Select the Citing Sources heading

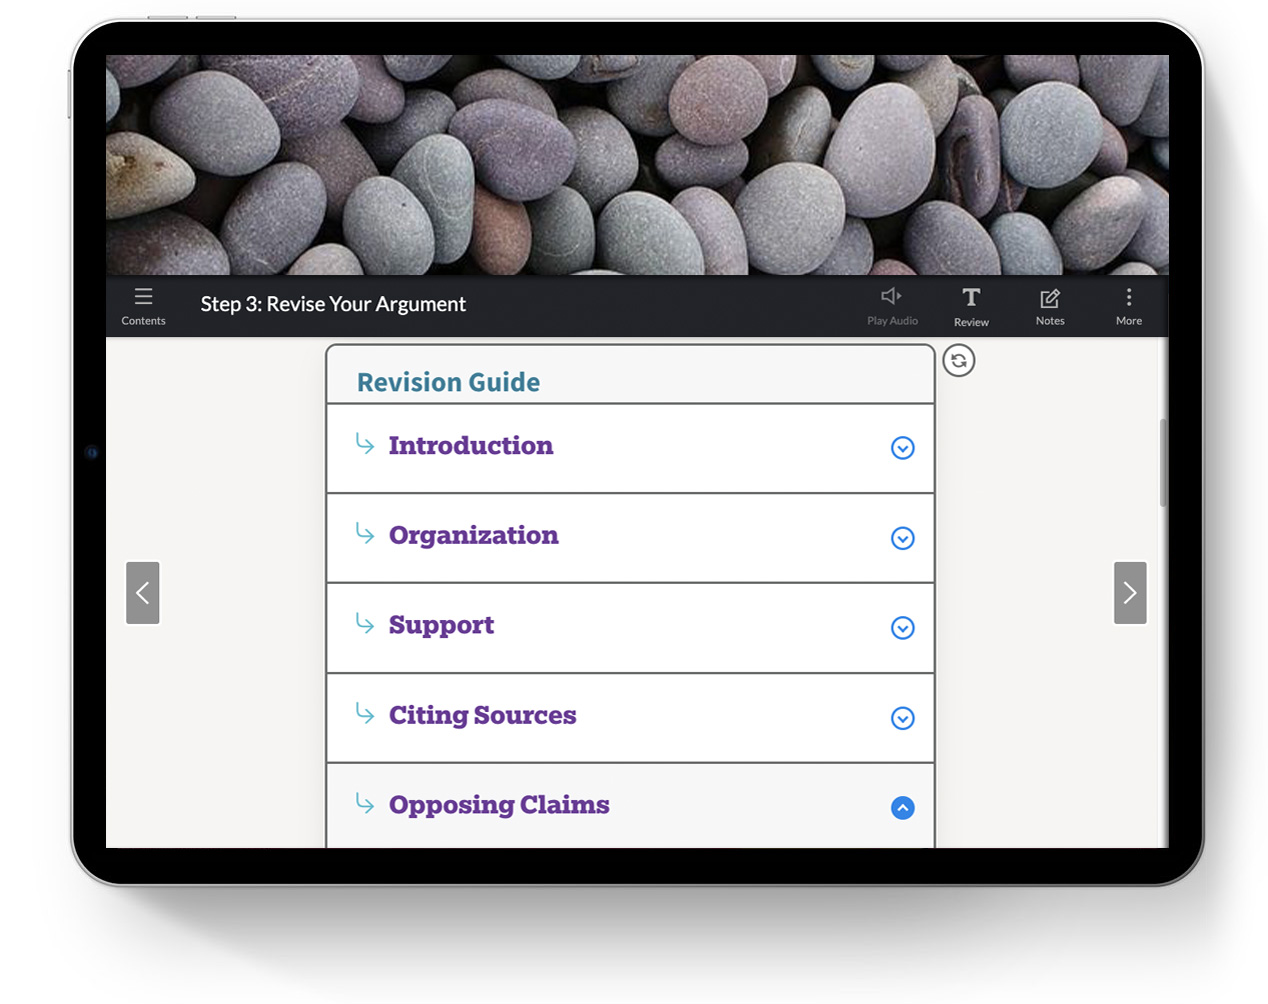(483, 716)
